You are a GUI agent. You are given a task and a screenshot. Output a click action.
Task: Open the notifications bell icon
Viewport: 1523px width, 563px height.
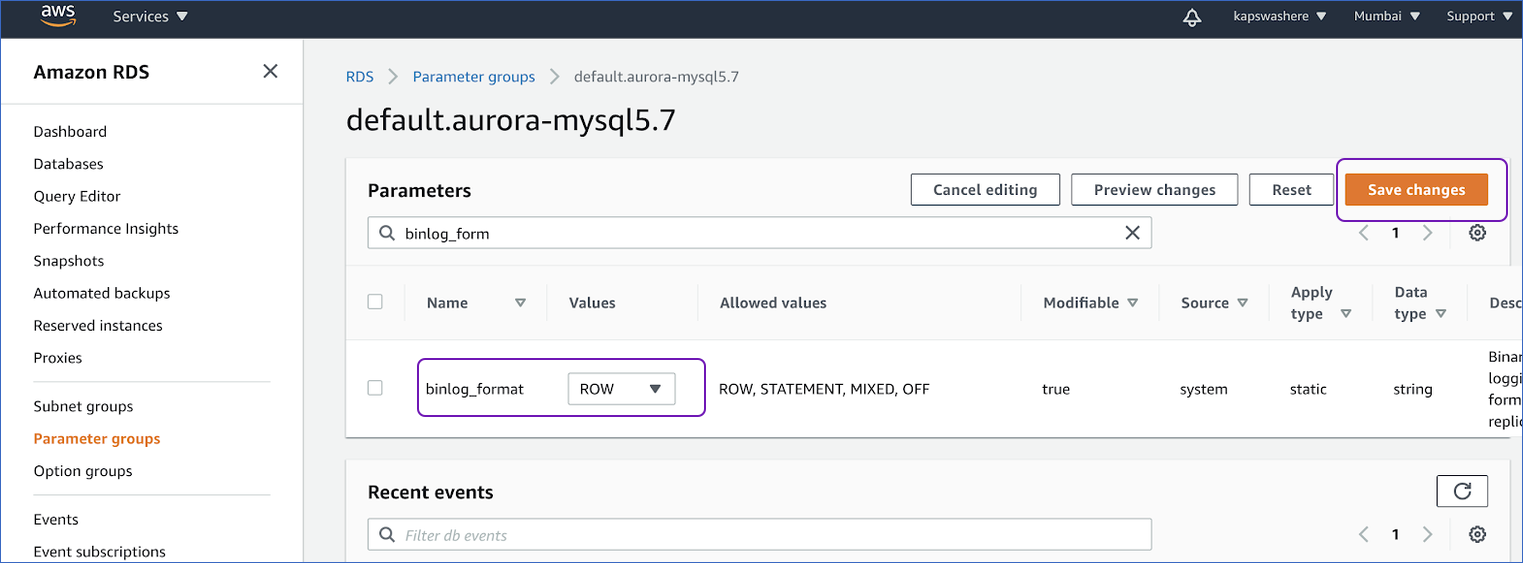click(1191, 17)
